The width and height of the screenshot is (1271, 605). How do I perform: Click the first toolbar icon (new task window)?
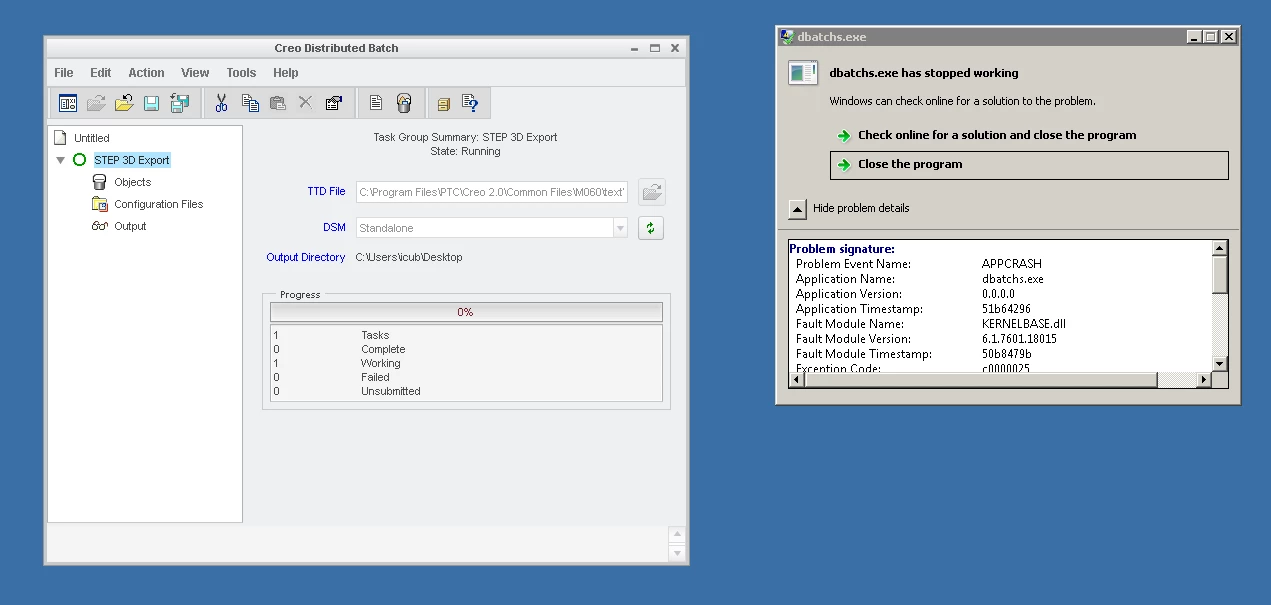(x=68, y=103)
